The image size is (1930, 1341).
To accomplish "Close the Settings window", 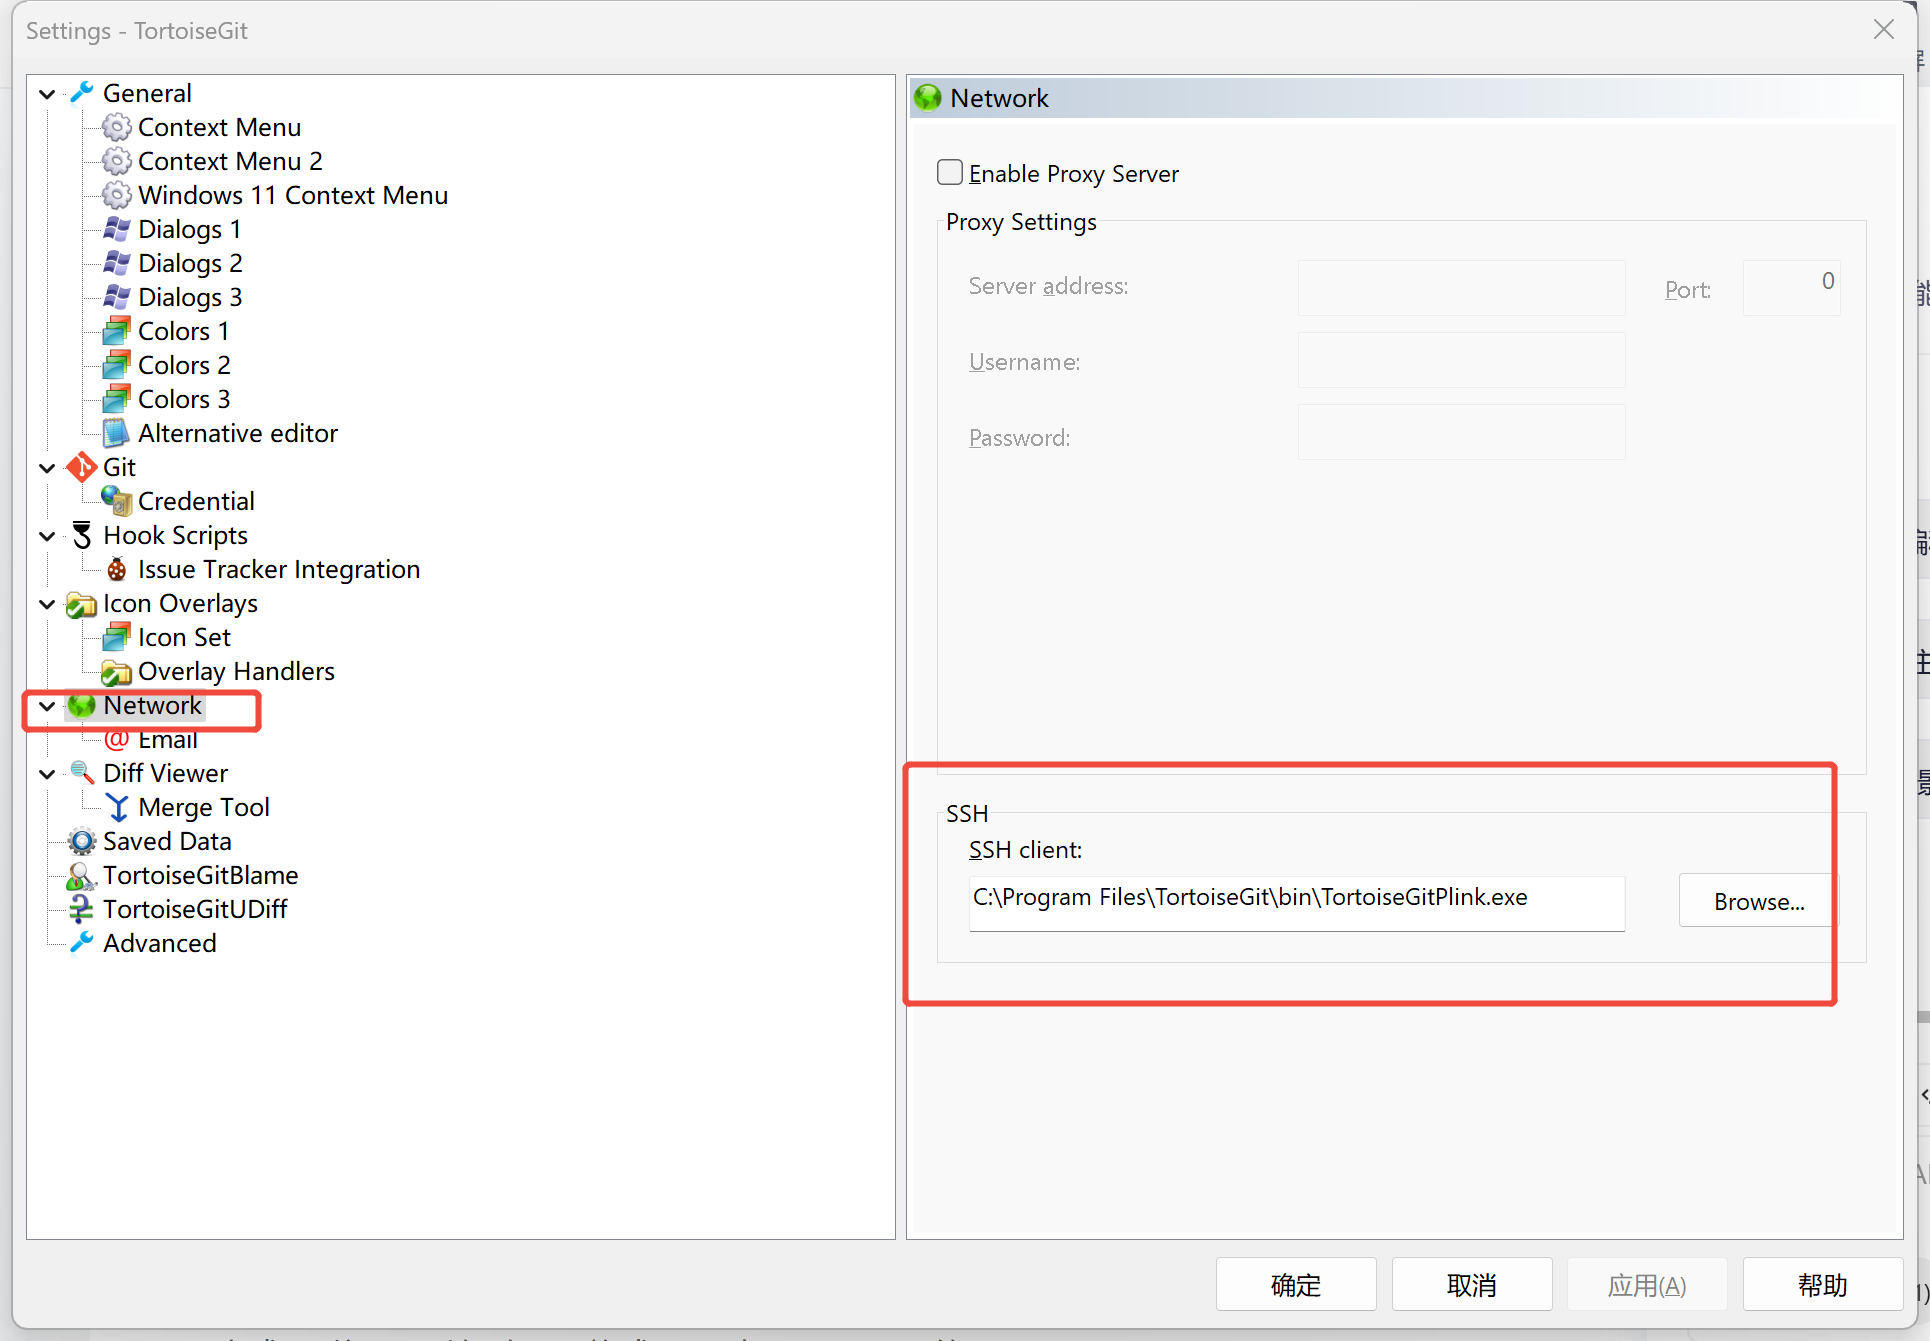I will click(x=1884, y=30).
